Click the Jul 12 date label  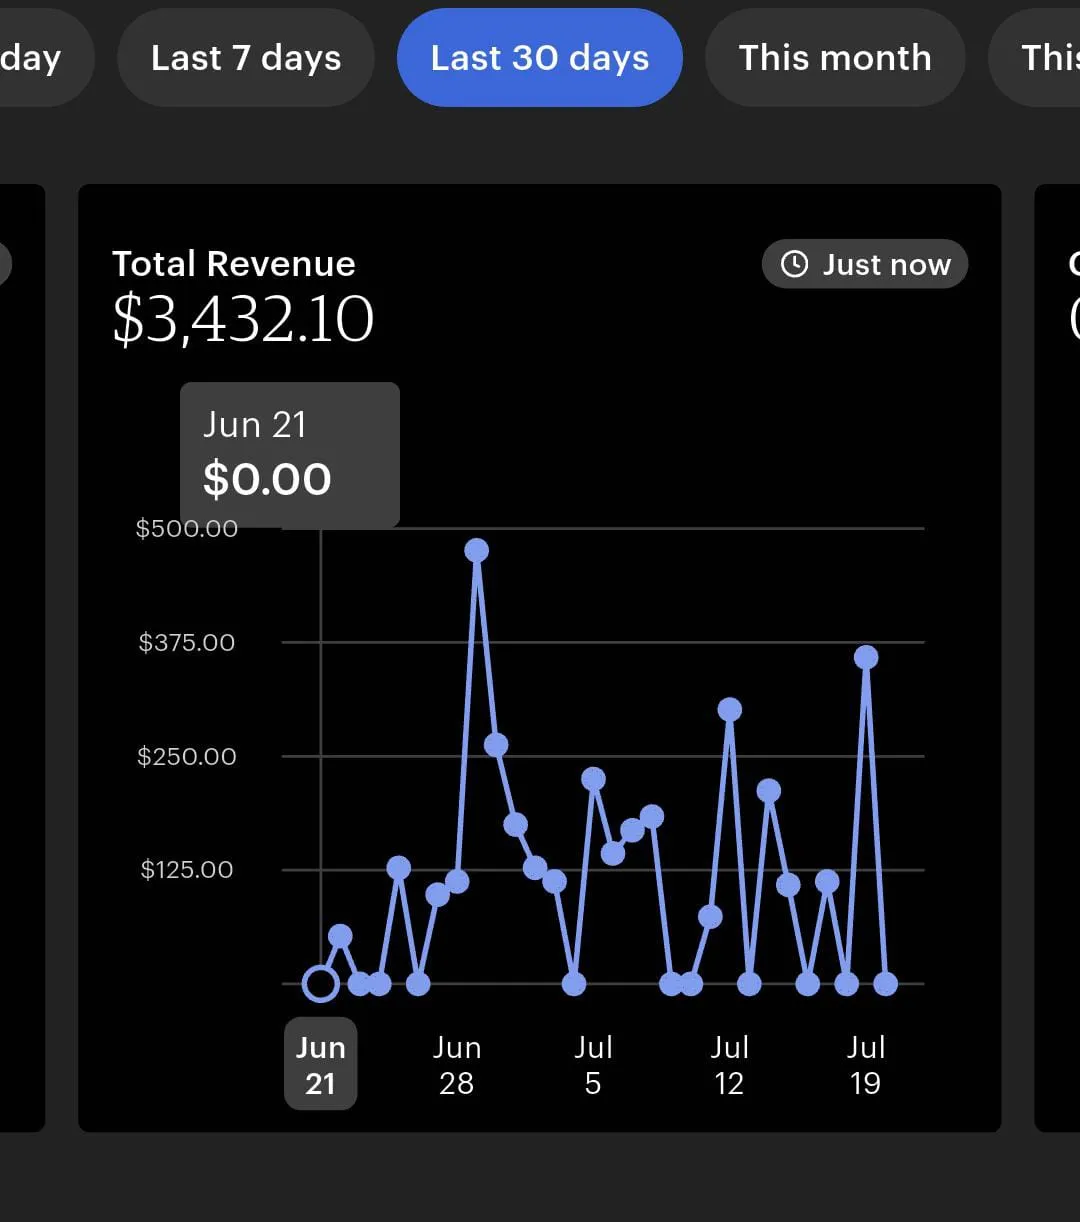(x=729, y=1064)
